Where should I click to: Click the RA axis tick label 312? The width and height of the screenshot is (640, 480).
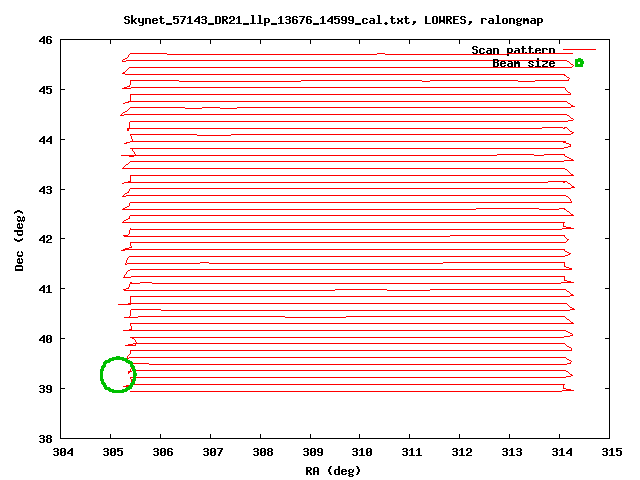(462, 452)
